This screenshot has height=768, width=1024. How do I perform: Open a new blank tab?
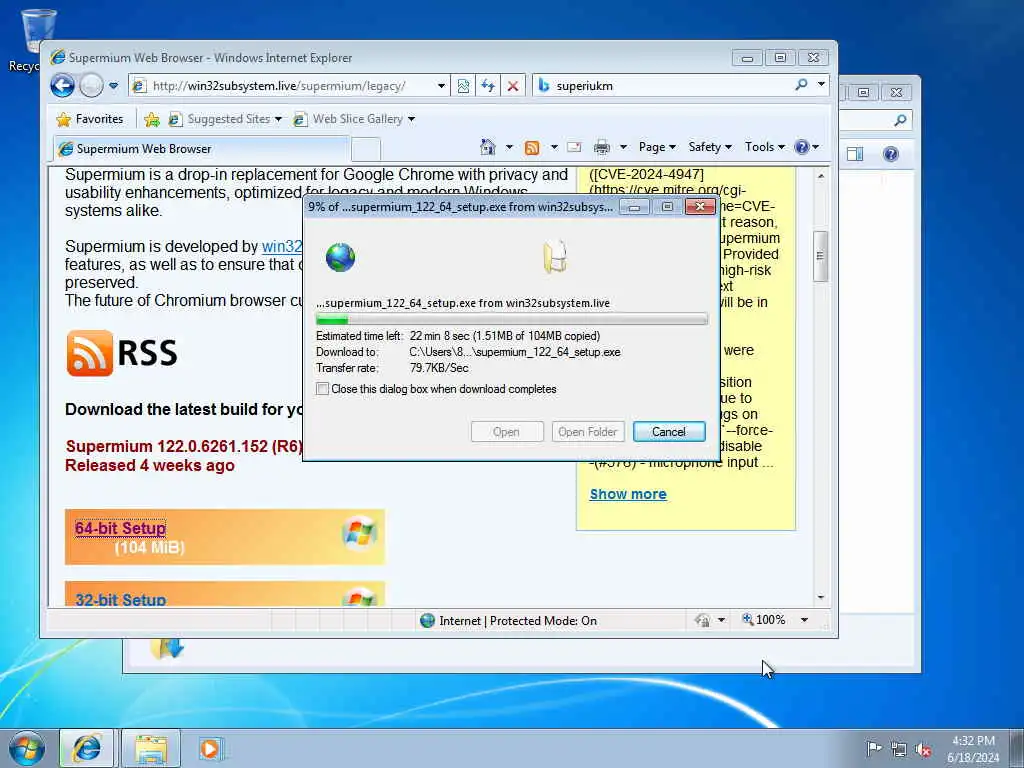[x=366, y=150]
